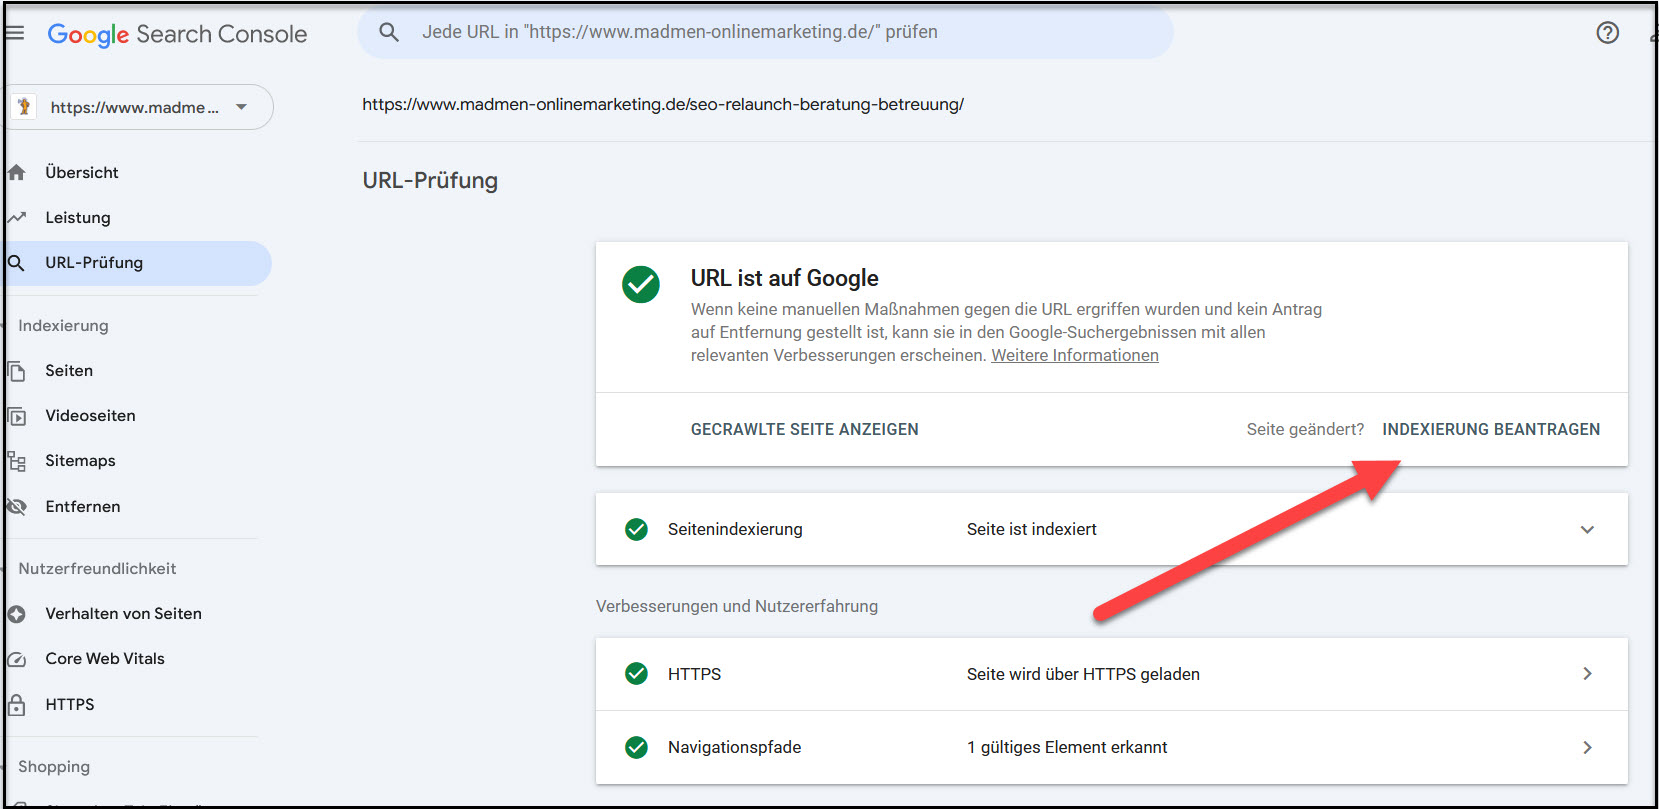Click the 'Seite geändert?' label

[x=1305, y=429]
